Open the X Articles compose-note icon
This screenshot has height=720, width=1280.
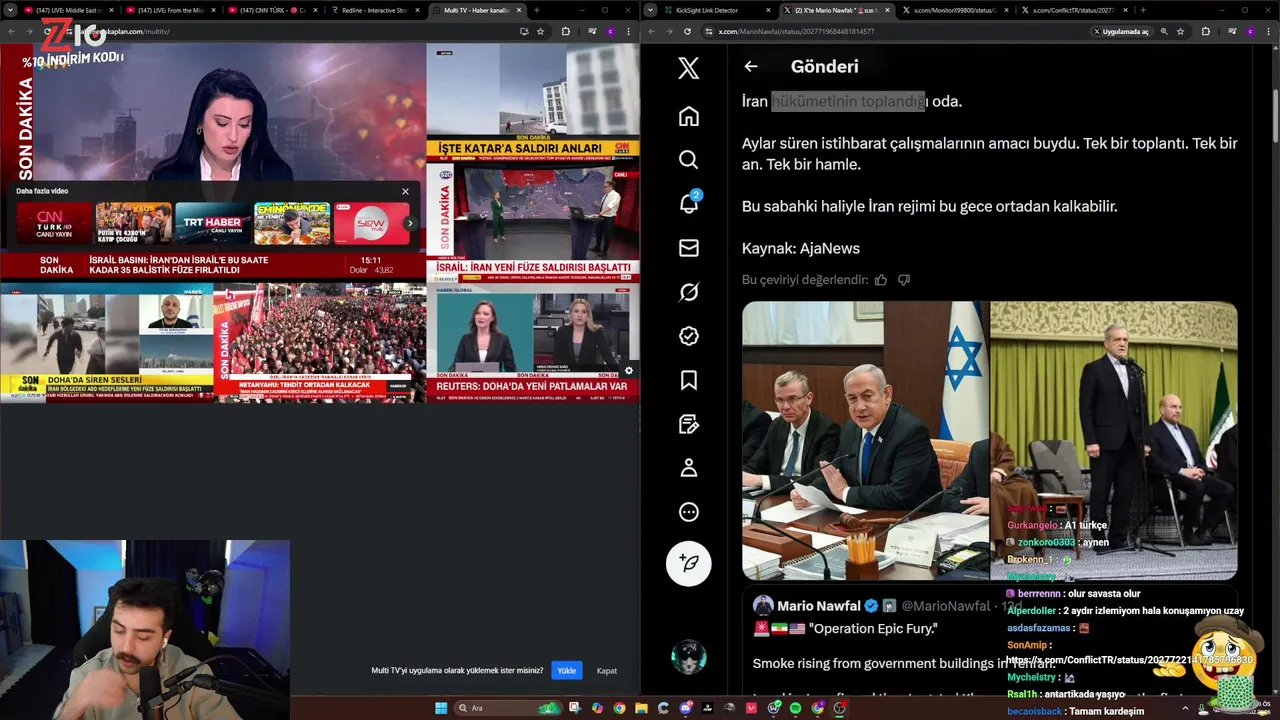688,424
